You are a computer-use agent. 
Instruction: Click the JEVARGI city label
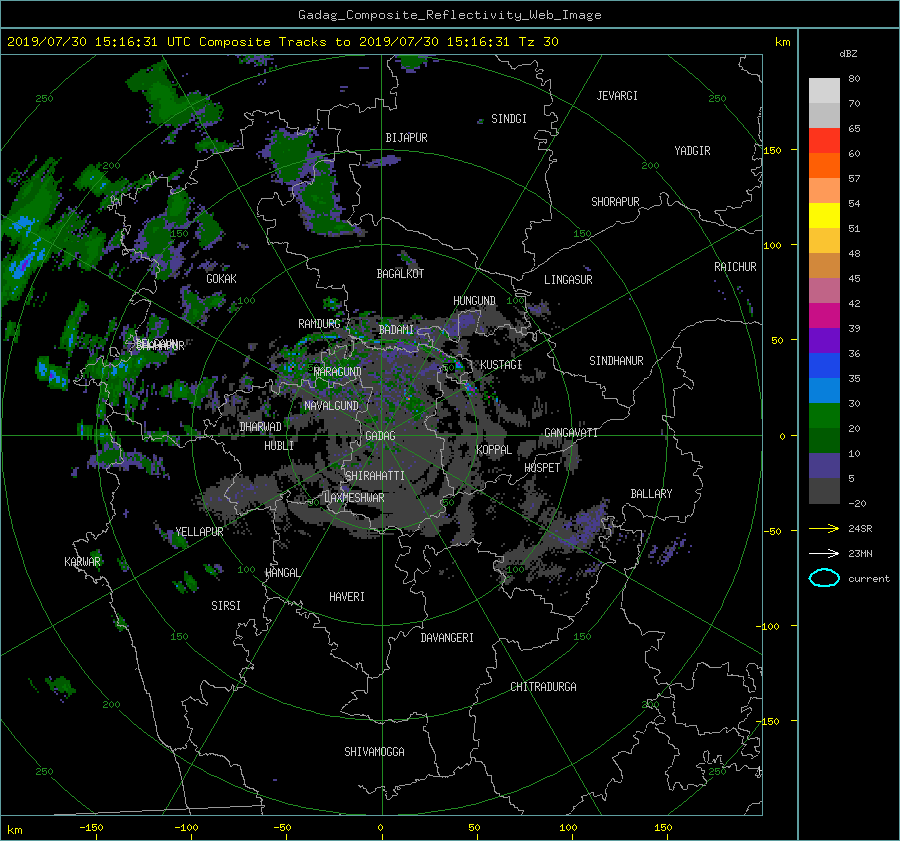617,96
